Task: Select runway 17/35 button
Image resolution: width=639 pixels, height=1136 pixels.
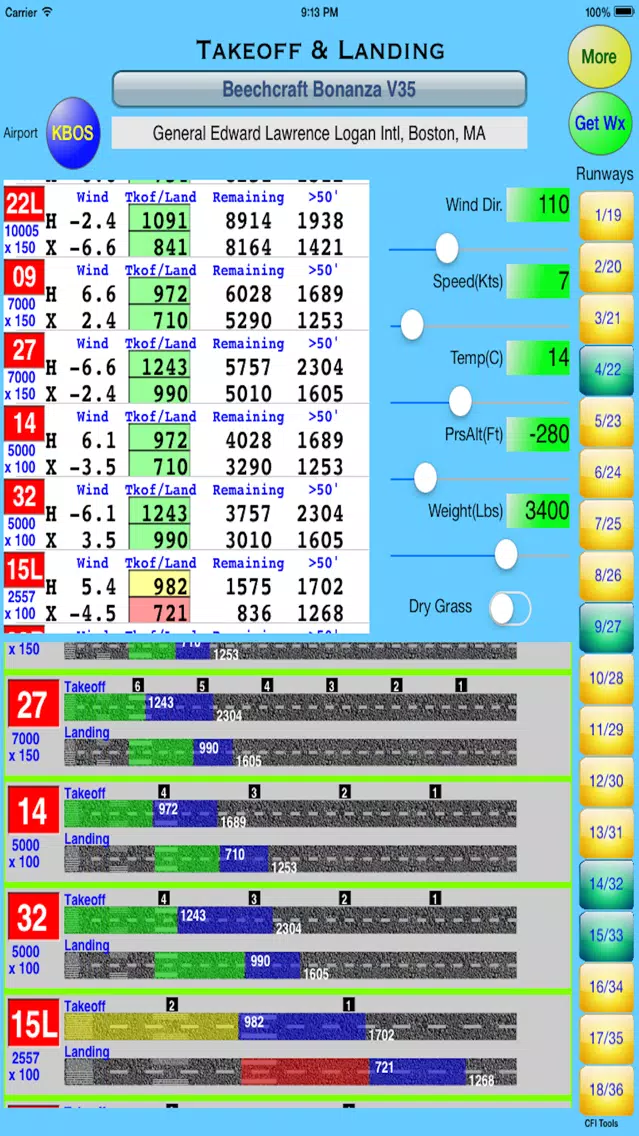Action: pos(607,1038)
